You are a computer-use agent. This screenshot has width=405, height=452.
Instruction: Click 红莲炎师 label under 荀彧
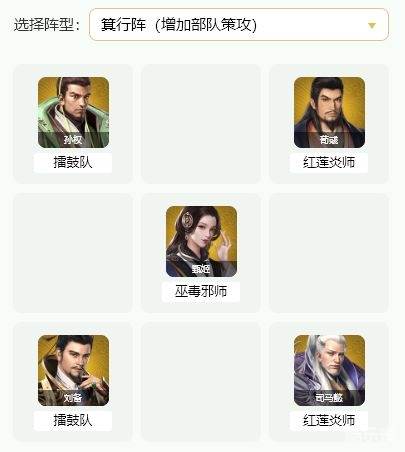point(329,163)
